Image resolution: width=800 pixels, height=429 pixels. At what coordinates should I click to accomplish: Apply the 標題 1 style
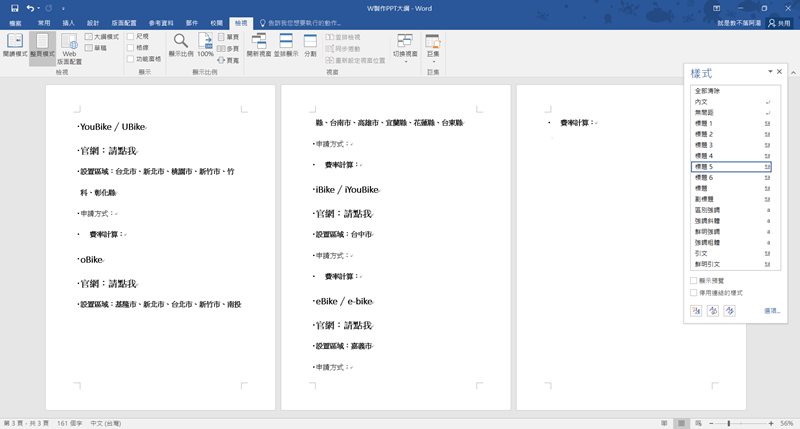coord(731,123)
